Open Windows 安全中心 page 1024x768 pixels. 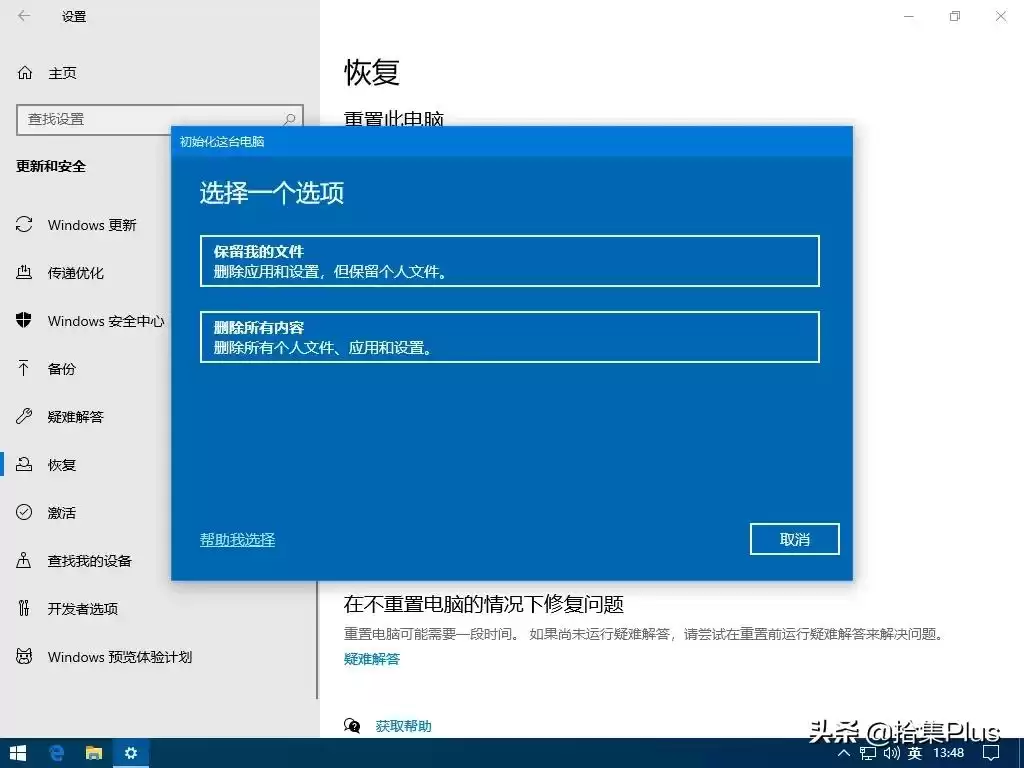tap(106, 321)
